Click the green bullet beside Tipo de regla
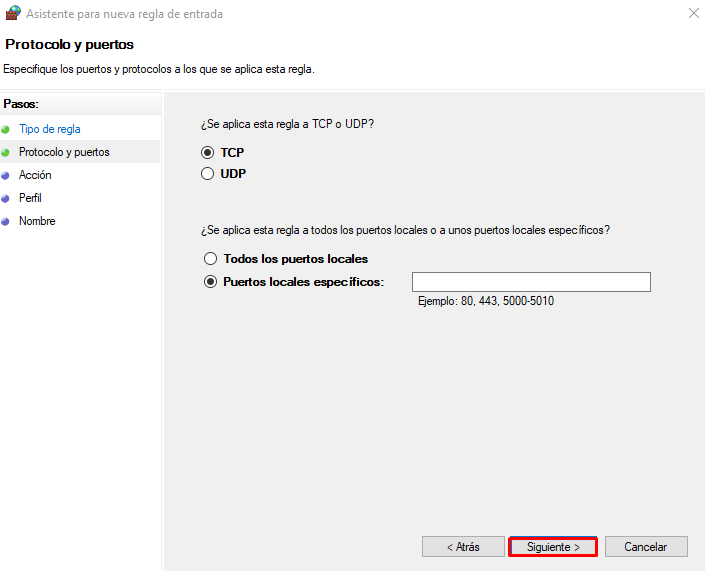Screen dimensions: 705x571 pyautogui.click(x=5, y=129)
